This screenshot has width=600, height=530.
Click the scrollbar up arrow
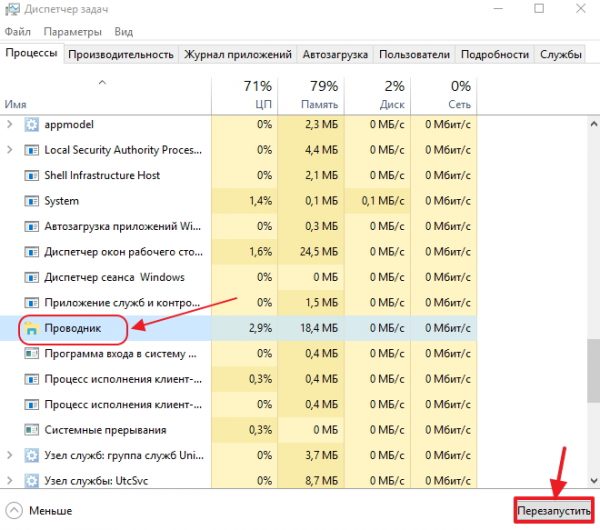coord(594,124)
